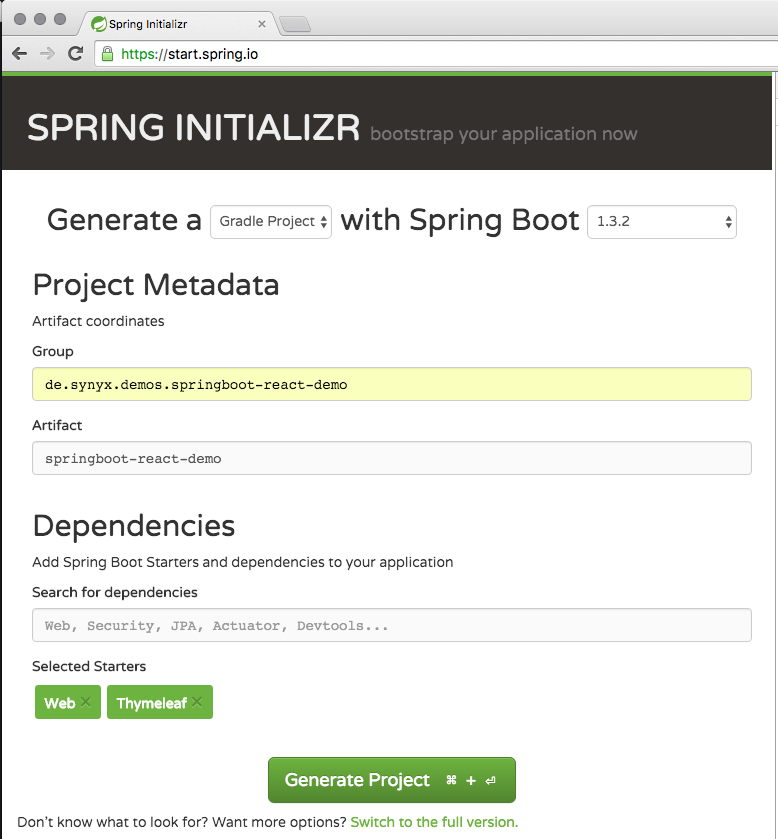Toggle the yellow highlighted Group field
This screenshot has width=778, height=839.
[x=390, y=384]
